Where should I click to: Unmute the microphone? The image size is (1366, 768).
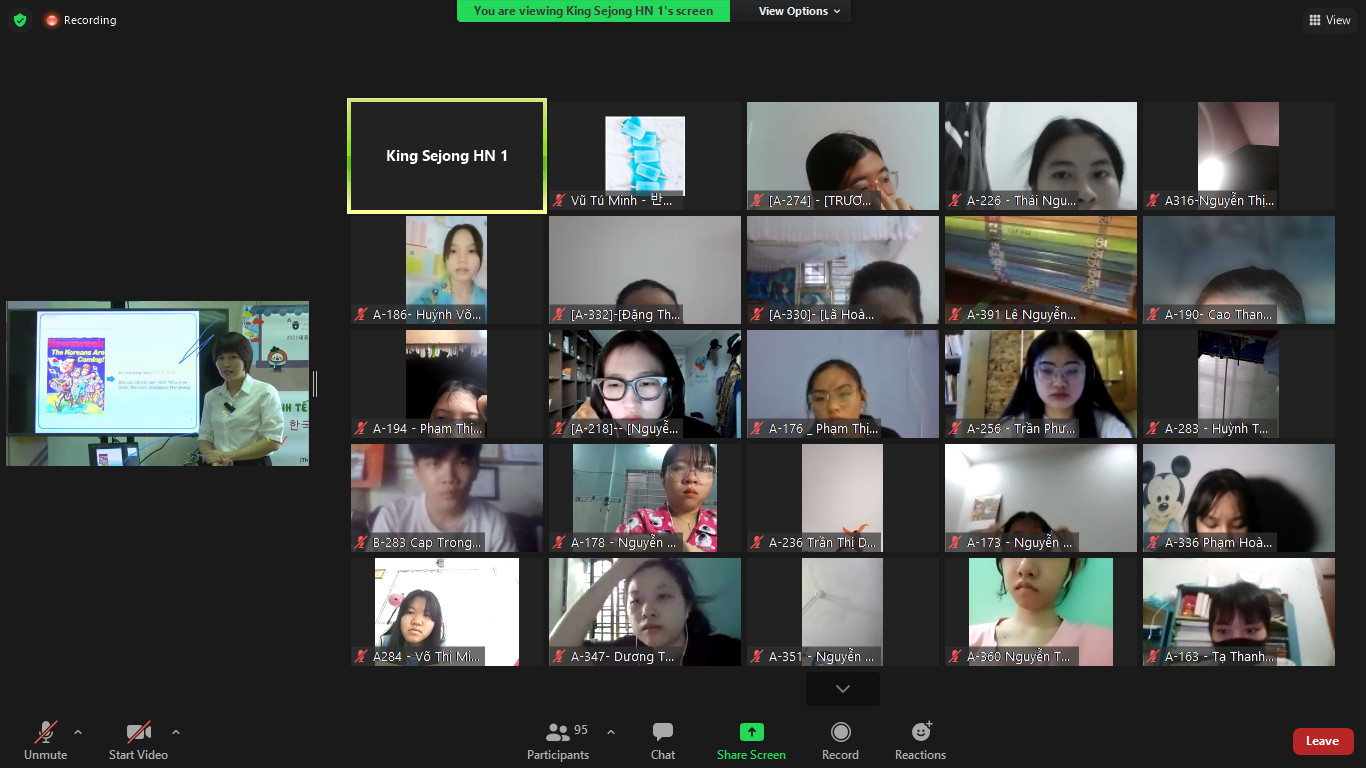pos(46,740)
